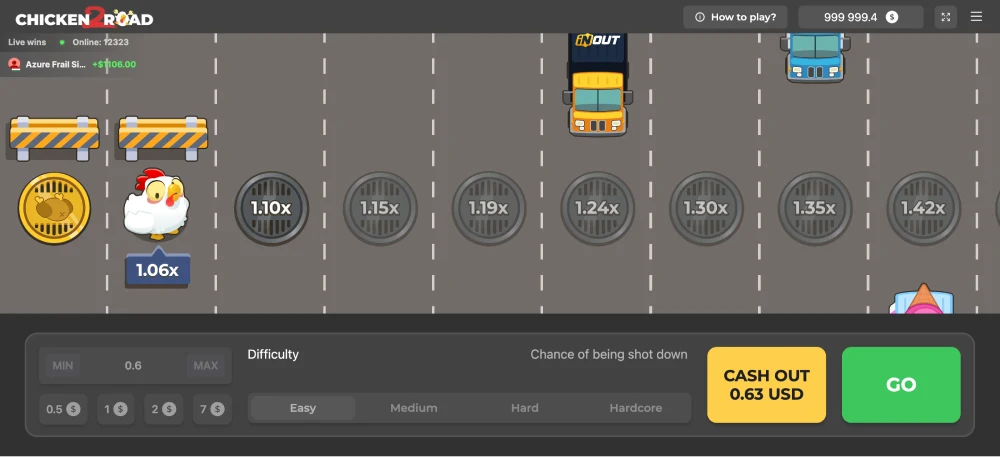
Task: Click the pink vehicle at the bottom of the road
Action: [922, 300]
